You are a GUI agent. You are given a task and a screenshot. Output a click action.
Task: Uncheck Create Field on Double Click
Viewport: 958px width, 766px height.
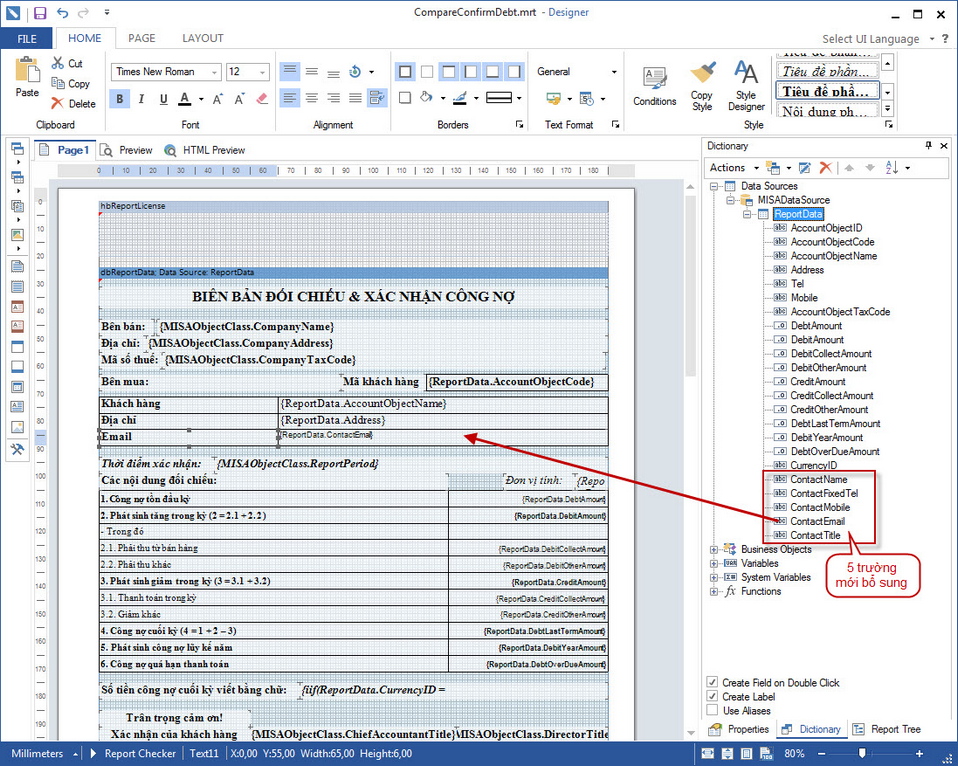[712, 682]
